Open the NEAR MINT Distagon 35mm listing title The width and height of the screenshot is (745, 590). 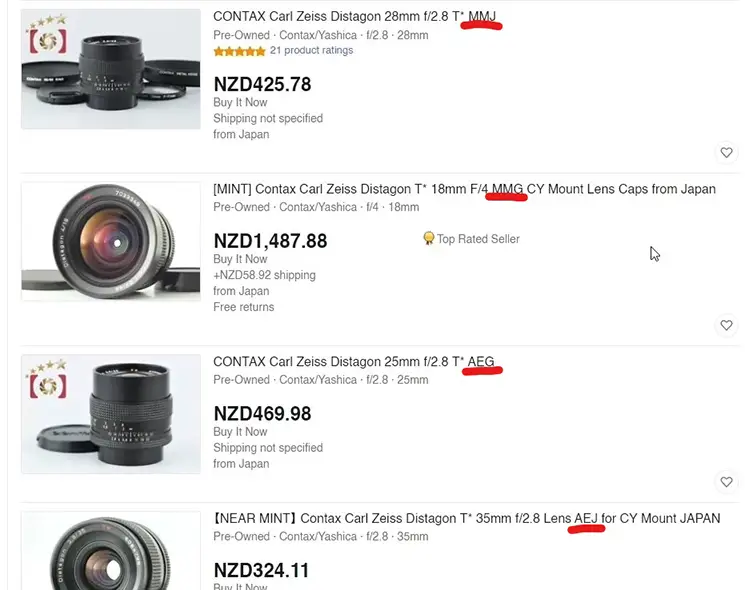[466, 518]
